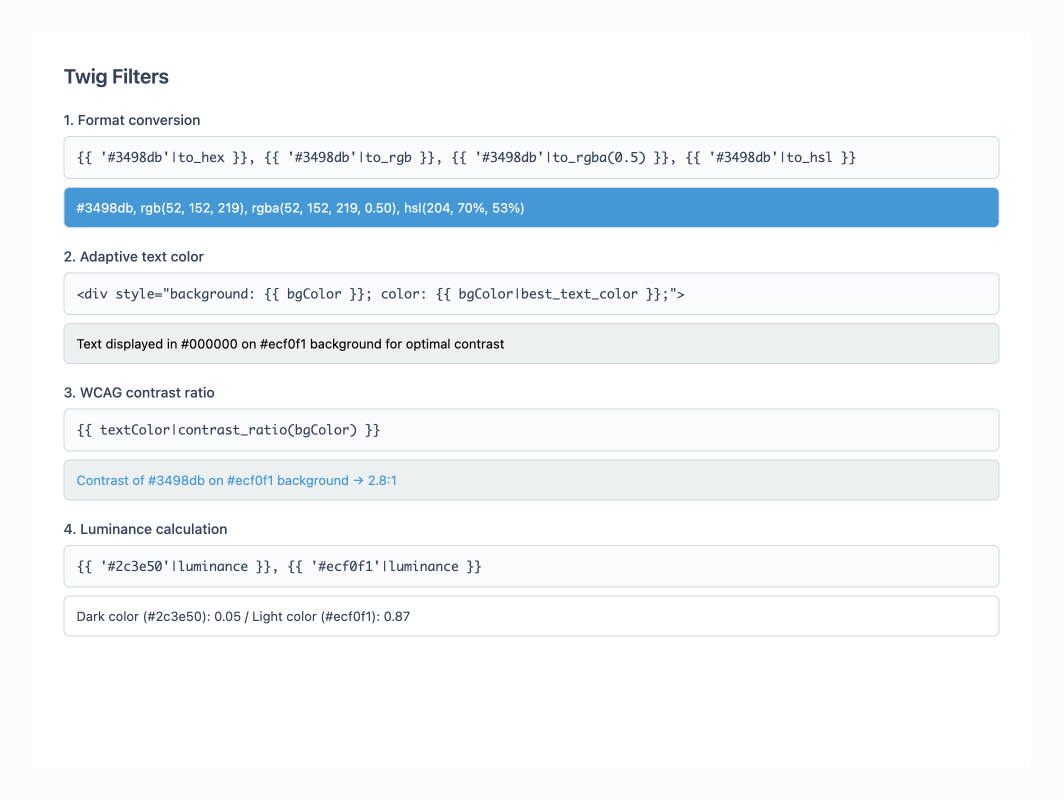Viewport: 1064px width, 800px height.
Task: Select the "4. Luminance calculation" heading
Action: [x=146, y=529]
